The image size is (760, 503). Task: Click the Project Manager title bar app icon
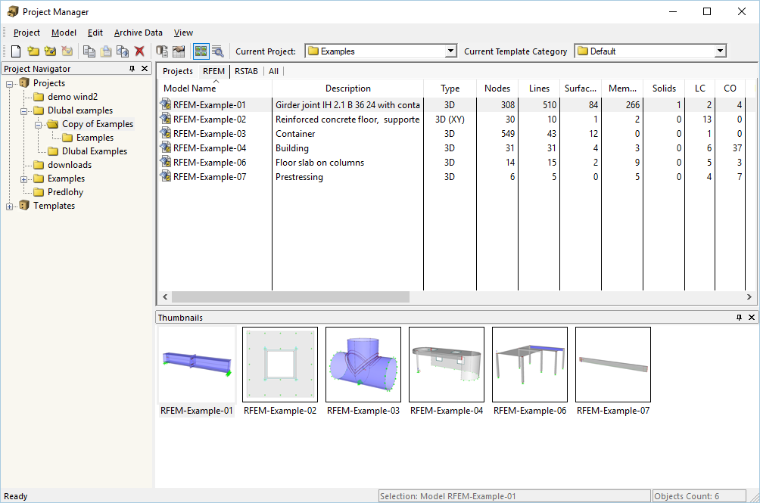click(13, 12)
